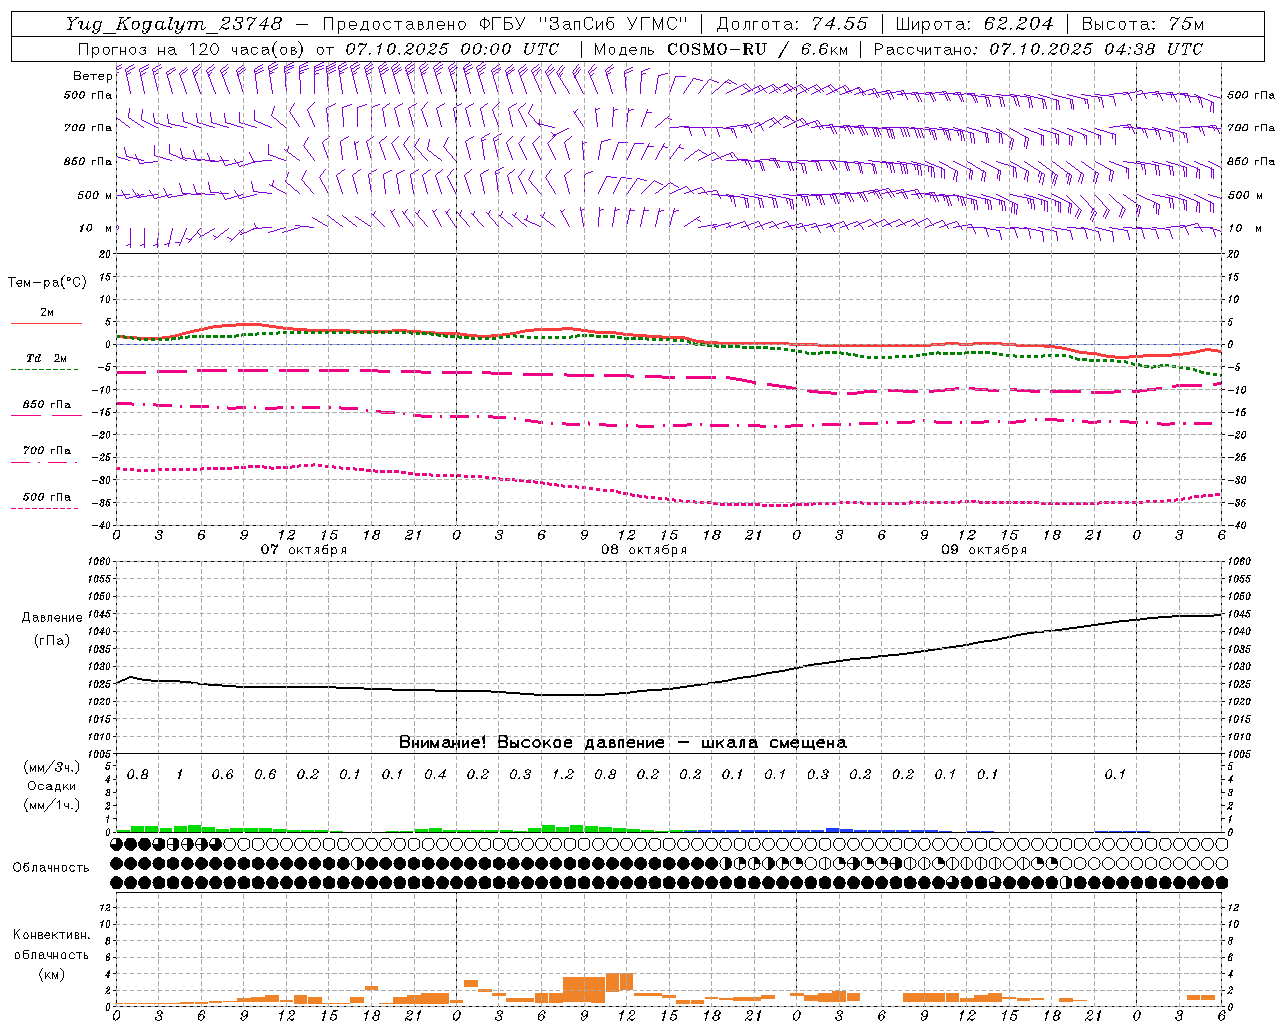
Task: Click the 09 октября date label
Action: pos(984,550)
